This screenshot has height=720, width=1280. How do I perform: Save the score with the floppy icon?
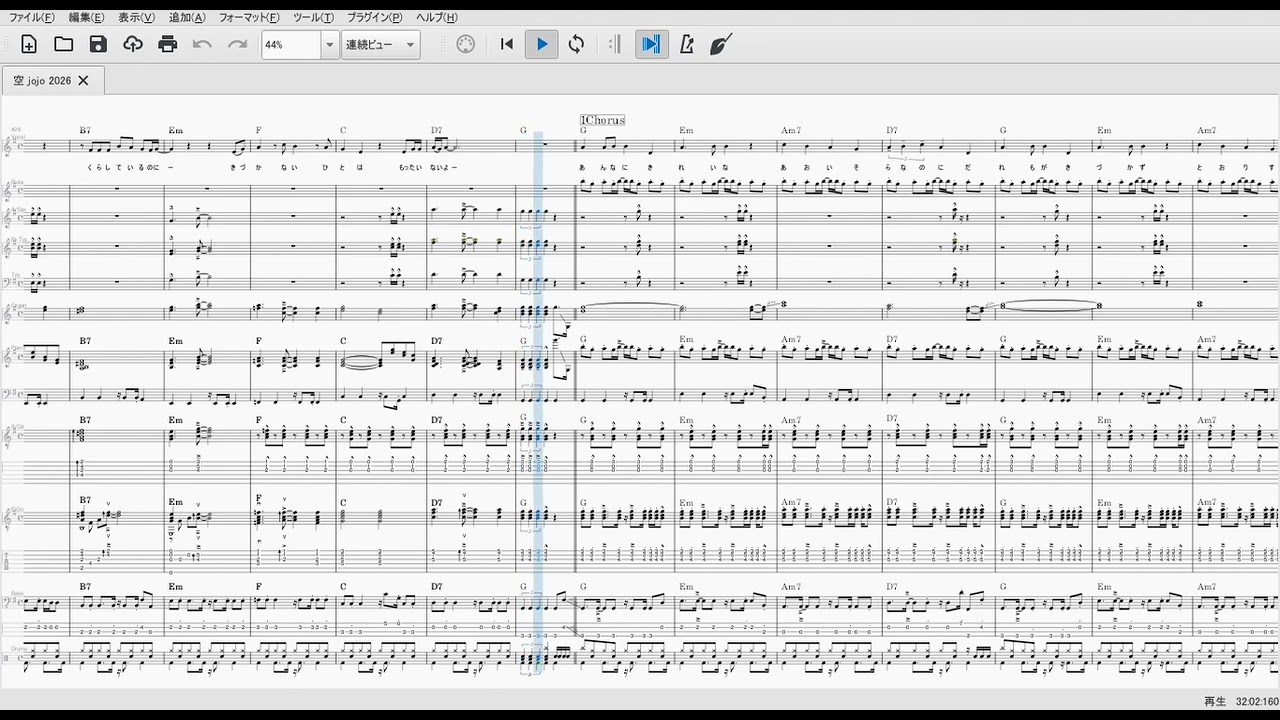[98, 44]
